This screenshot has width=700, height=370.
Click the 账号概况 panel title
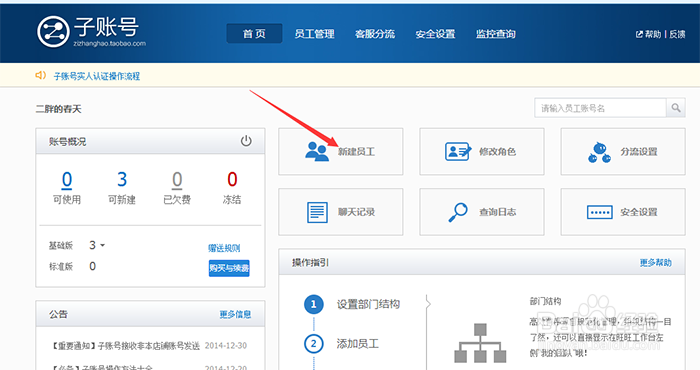point(67,142)
